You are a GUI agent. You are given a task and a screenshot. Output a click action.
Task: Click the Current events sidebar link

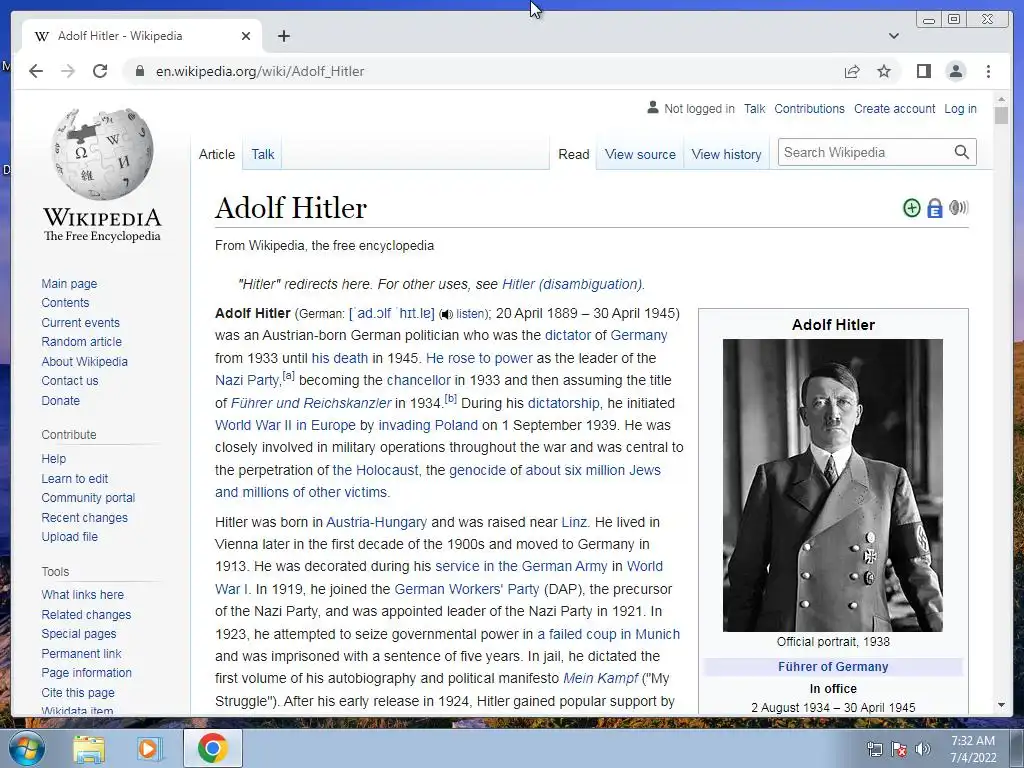pos(80,322)
